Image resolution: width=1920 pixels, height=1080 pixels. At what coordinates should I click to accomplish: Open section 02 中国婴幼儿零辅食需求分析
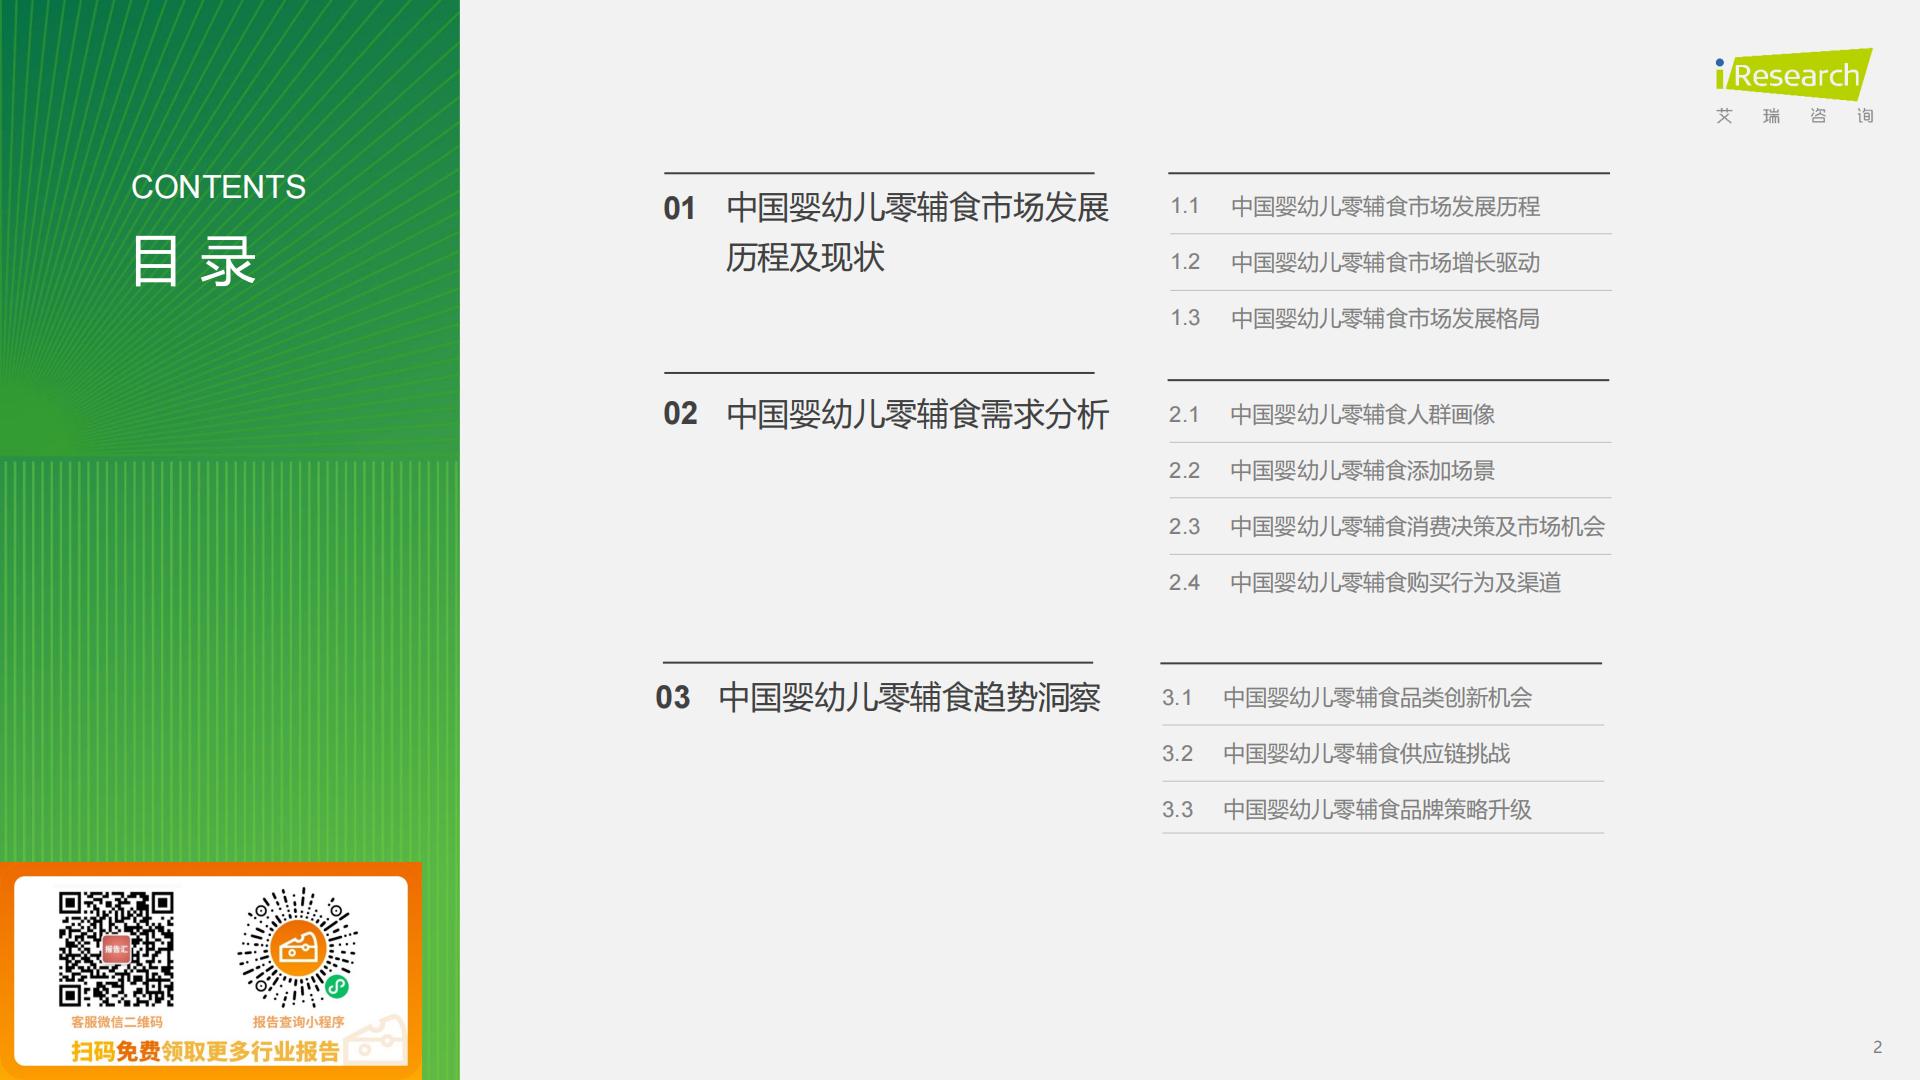(x=886, y=414)
